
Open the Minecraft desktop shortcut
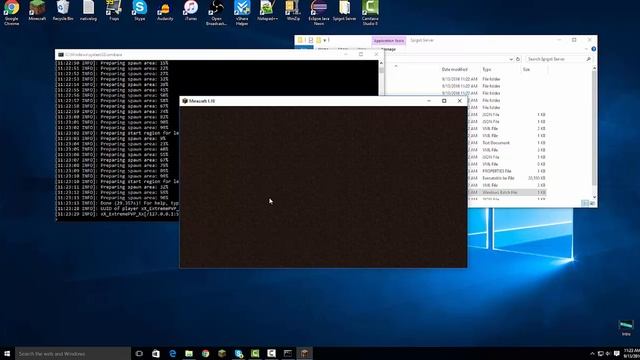click(x=37, y=11)
